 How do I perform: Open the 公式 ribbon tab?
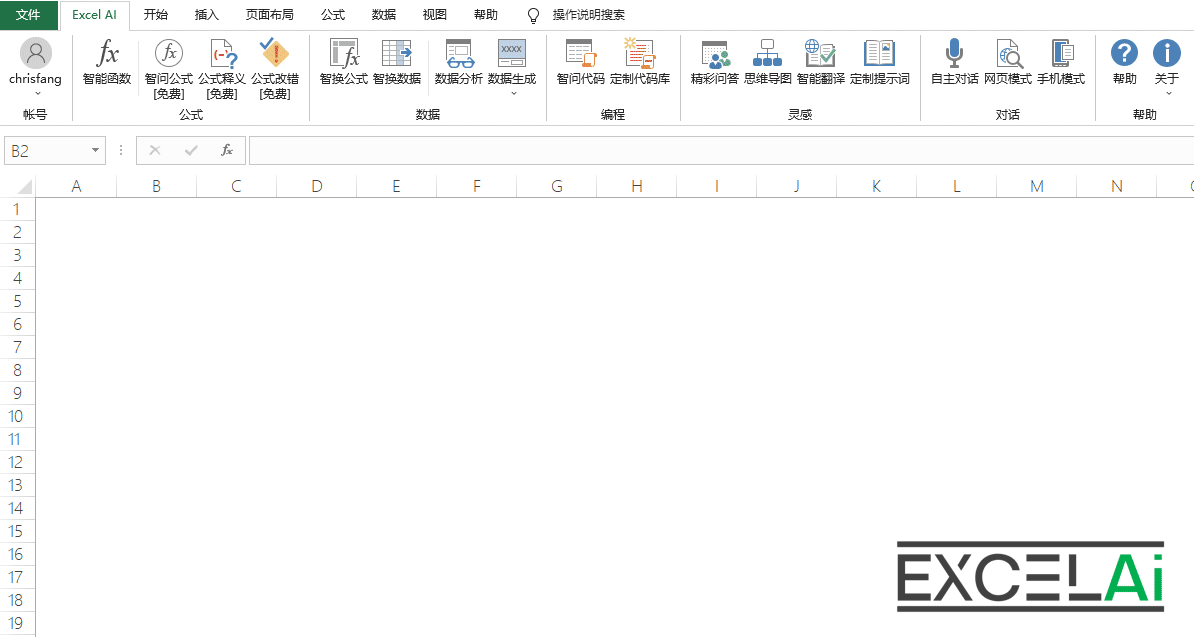click(333, 14)
